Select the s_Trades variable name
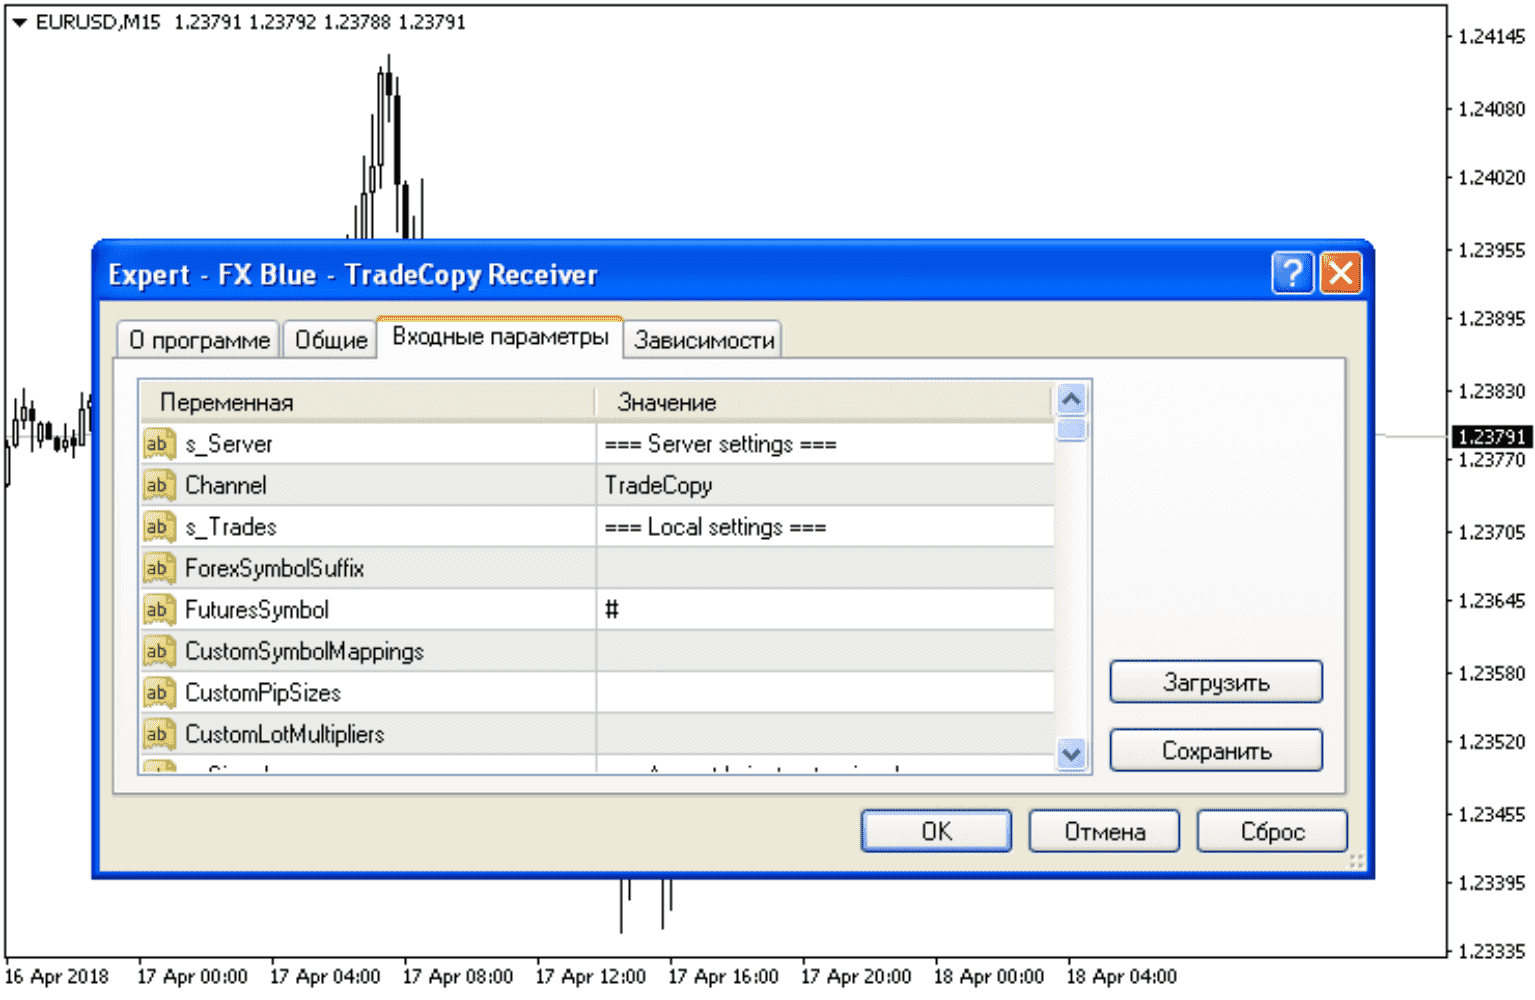The width and height of the screenshot is (1535, 1000). point(231,527)
